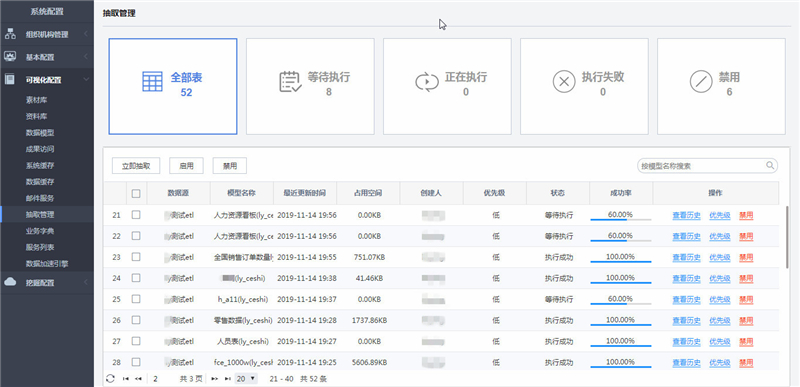This screenshot has width=800, height=387.
Task: Click the 禁用 circled slash icon
Action: tap(701, 82)
